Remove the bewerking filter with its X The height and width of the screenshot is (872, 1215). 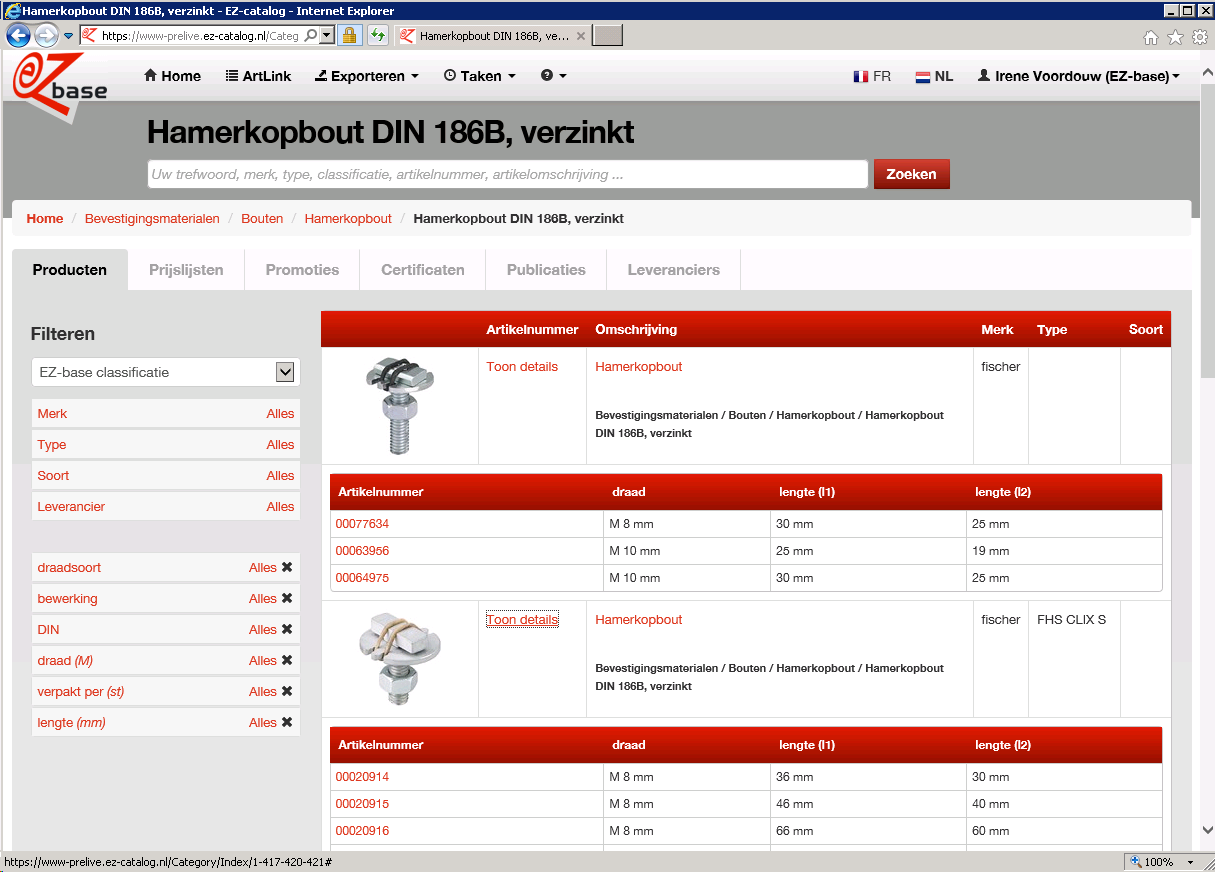287,598
